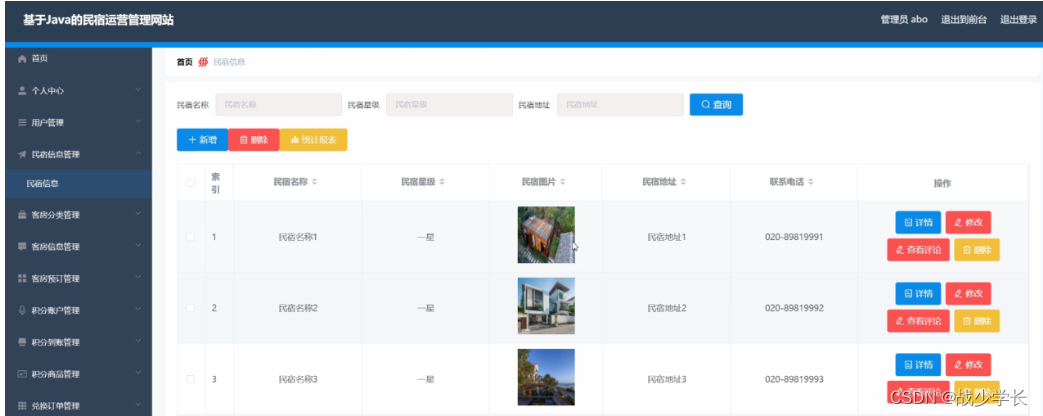This screenshot has width=1043, height=416.
Task: Click 详情 for the 民宿名称2 row
Action: [x=918, y=294]
